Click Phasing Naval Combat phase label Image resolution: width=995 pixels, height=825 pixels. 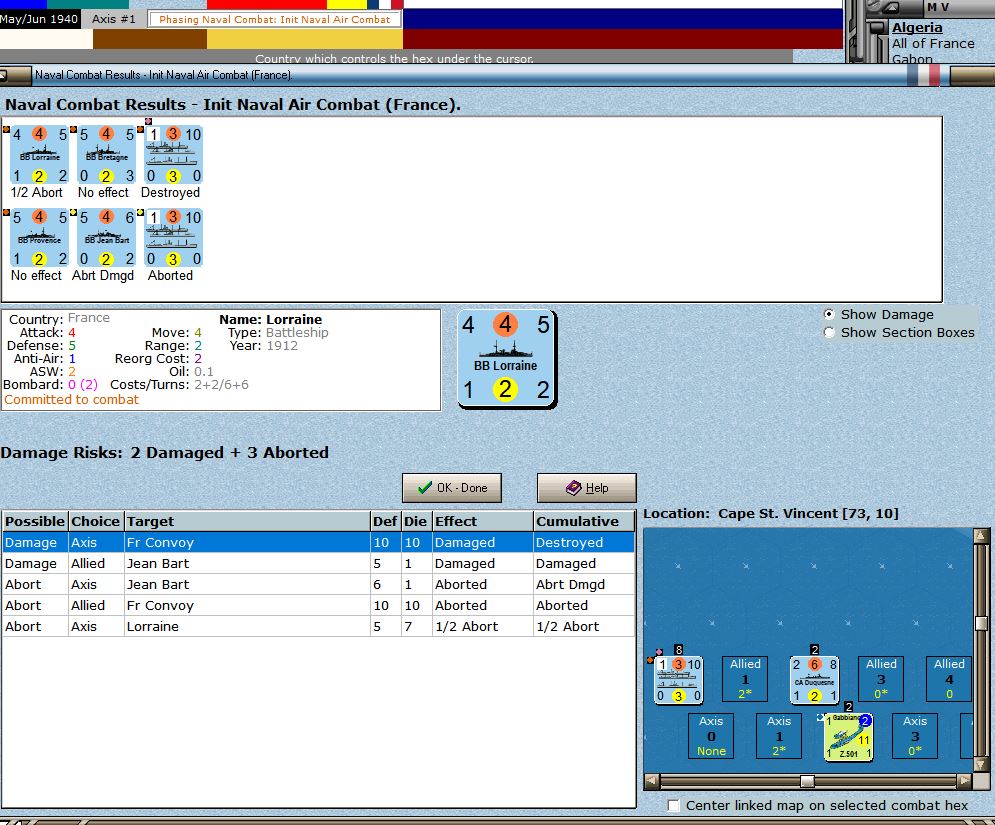coord(274,19)
